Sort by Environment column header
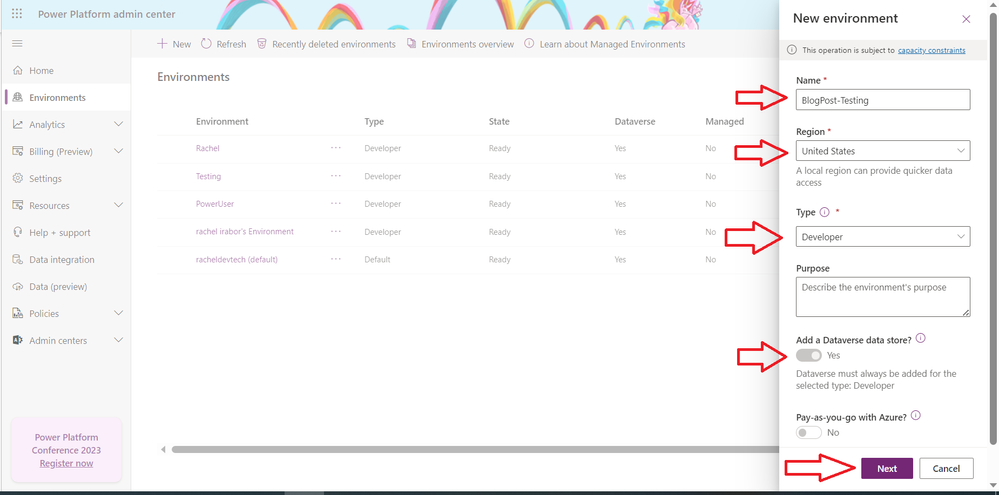The height and width of the screenshot is (495, 999). [222, 121]
